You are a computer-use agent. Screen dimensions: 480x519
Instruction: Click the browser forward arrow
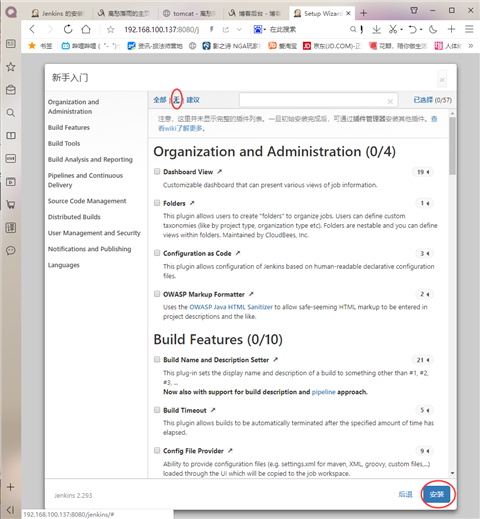click(50, 29)
